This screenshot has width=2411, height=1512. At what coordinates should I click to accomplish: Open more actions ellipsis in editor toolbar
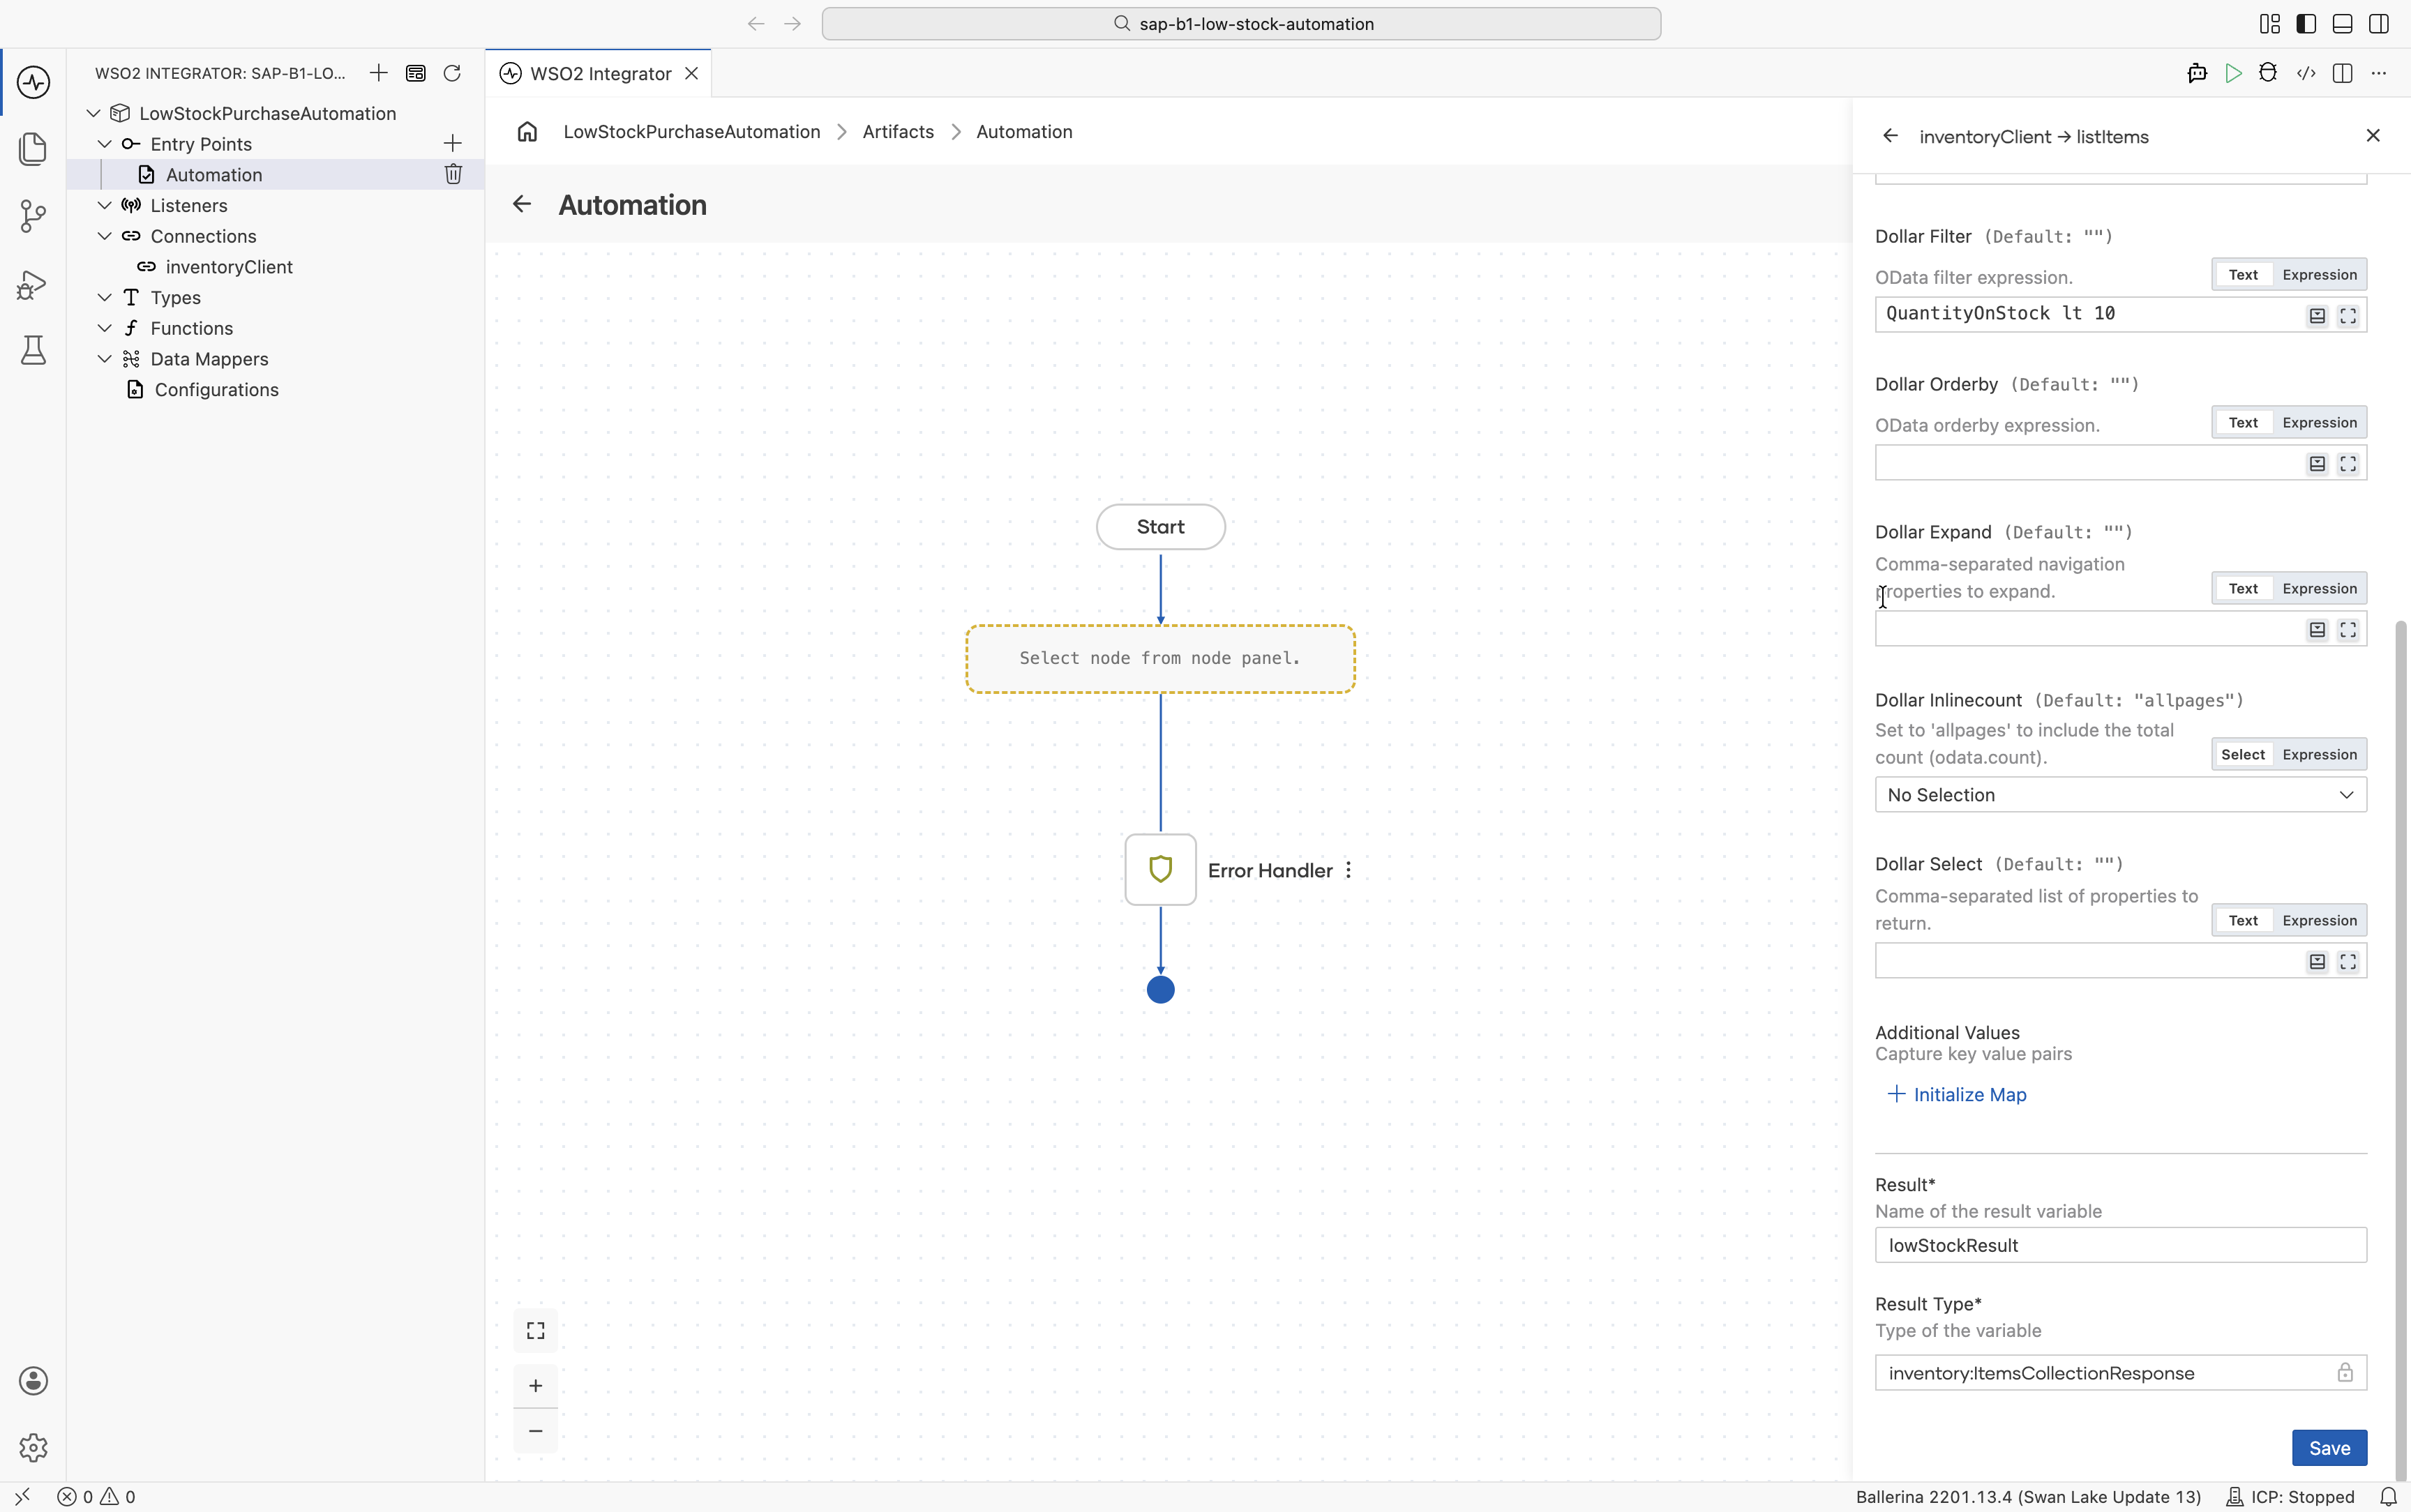pos(2379,73)
